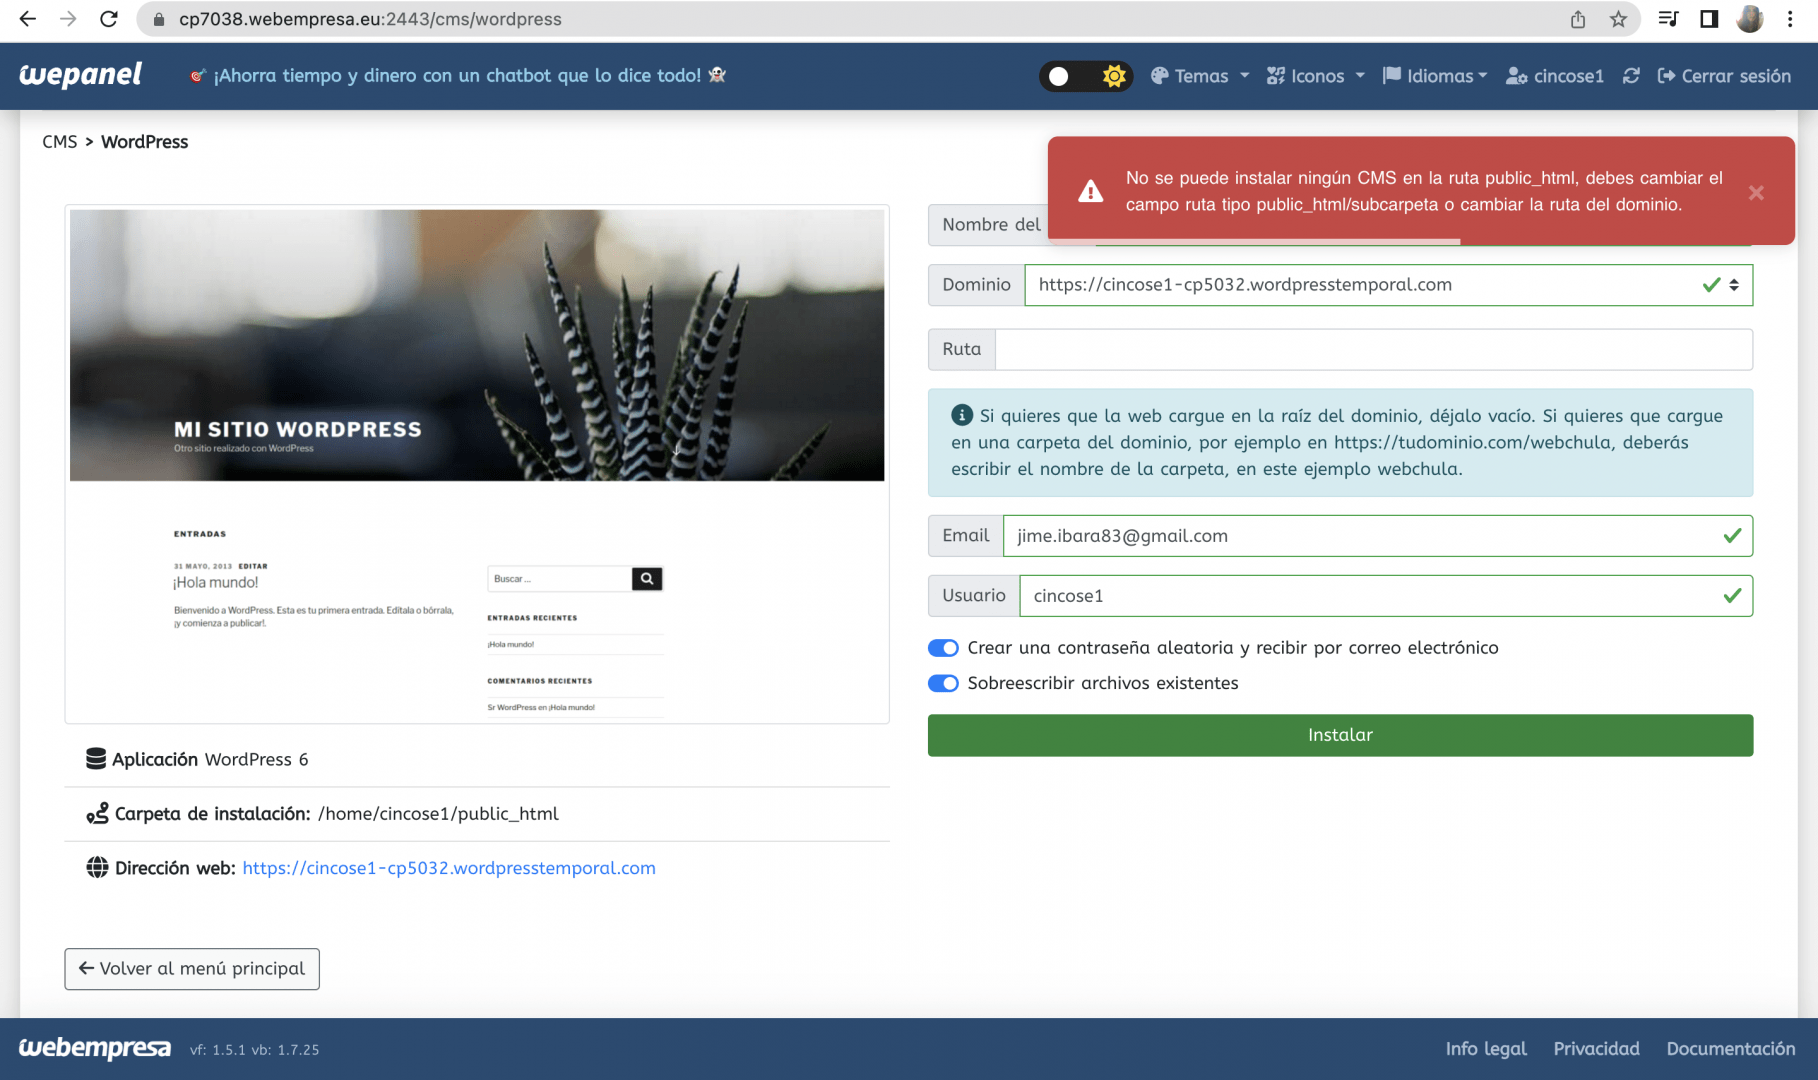Click the chatbot promo message link
Screen dimensions: 1818x1080
coord(458,76)
